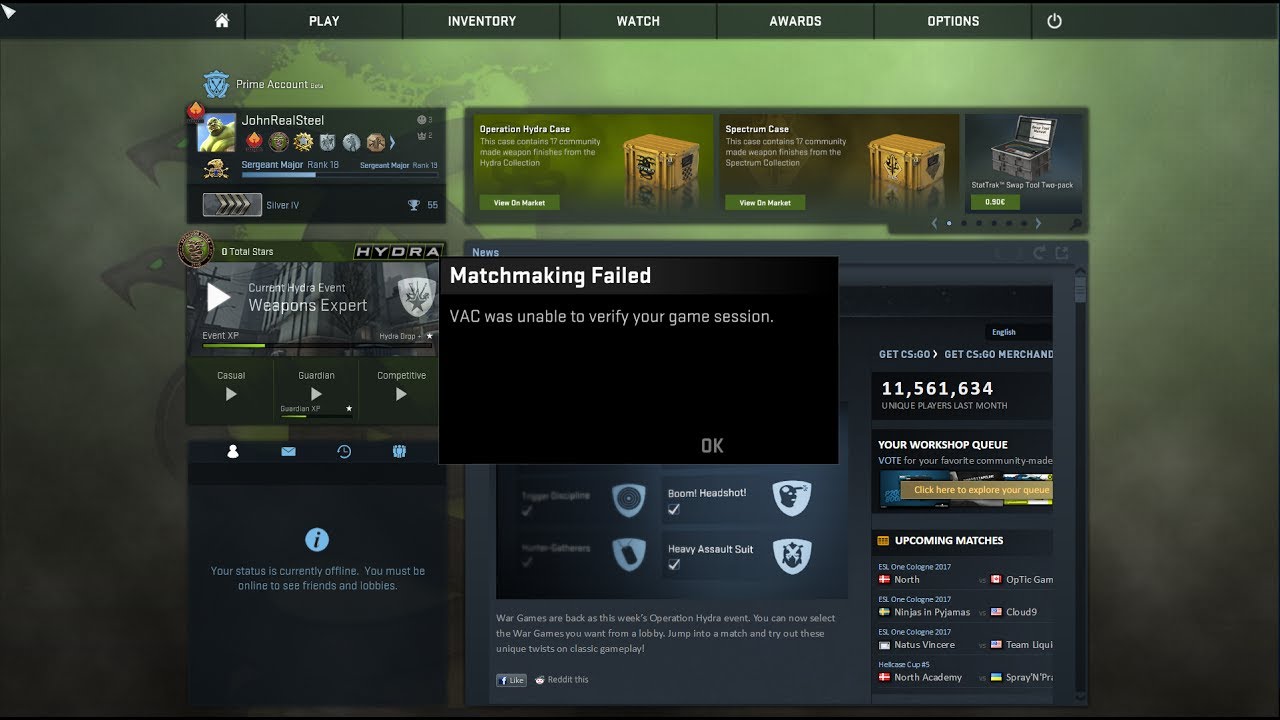
Task: Open the OPTIONS menu
Action: coord(953,21)
